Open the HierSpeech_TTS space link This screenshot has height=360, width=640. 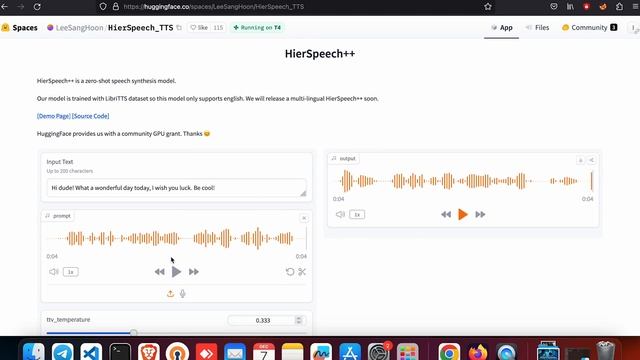tap(140, 27)
